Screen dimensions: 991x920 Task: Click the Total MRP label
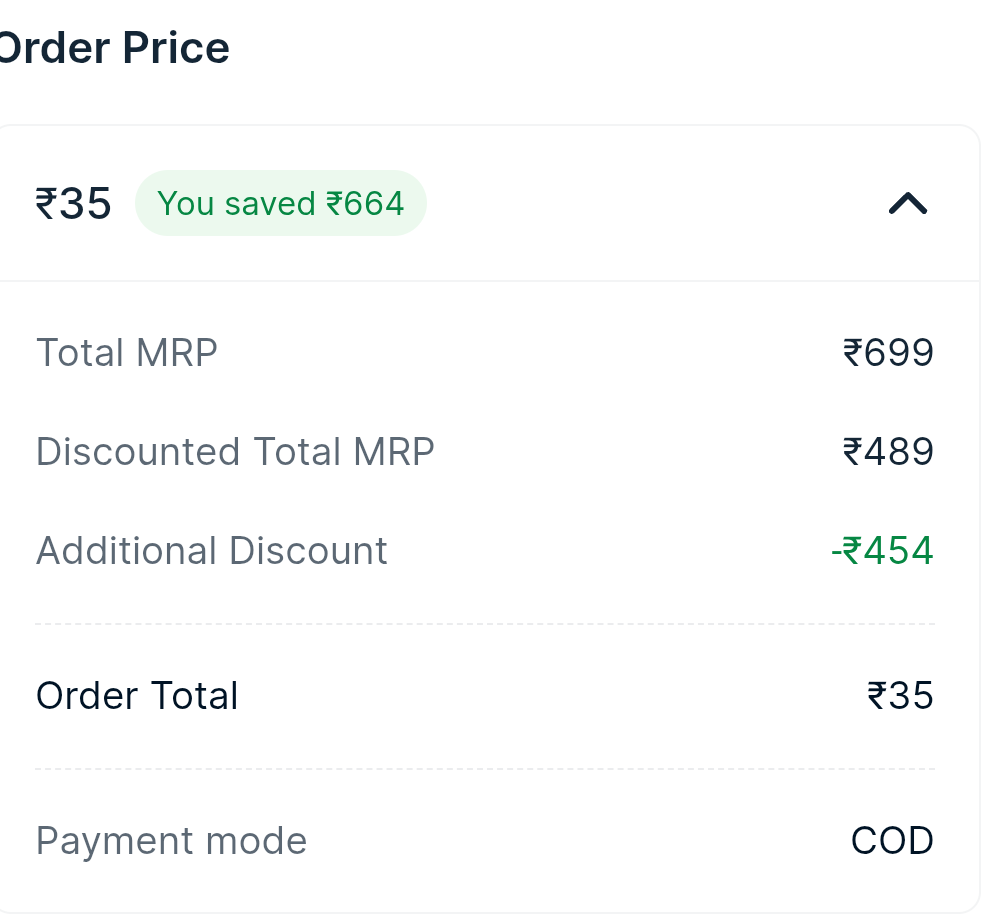pyautogui.click(x=127, y=353)
